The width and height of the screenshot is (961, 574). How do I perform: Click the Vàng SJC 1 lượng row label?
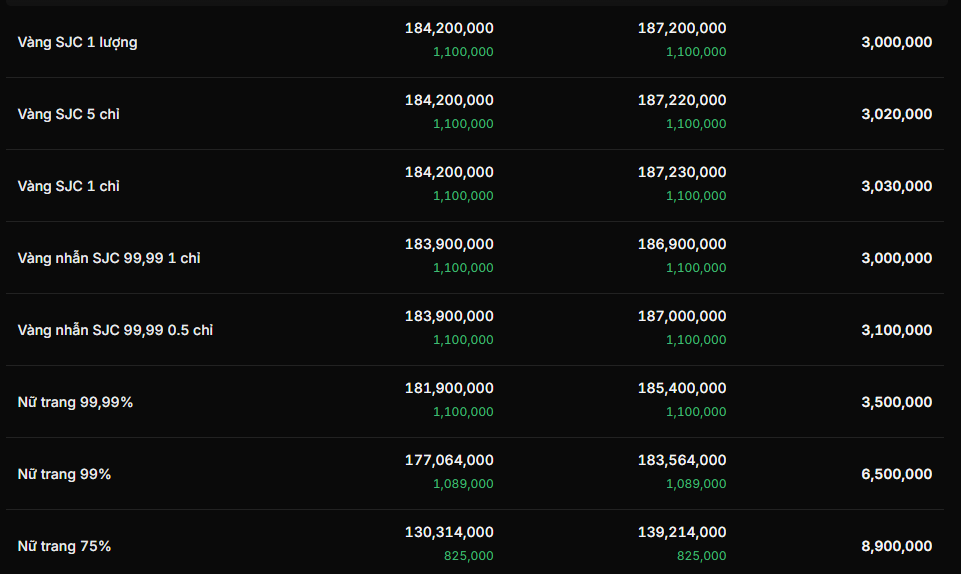pos(77,42)
